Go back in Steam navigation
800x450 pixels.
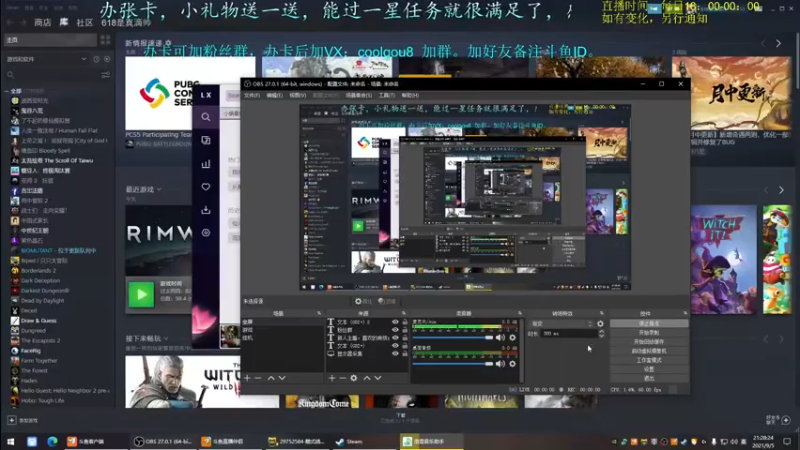10,22
